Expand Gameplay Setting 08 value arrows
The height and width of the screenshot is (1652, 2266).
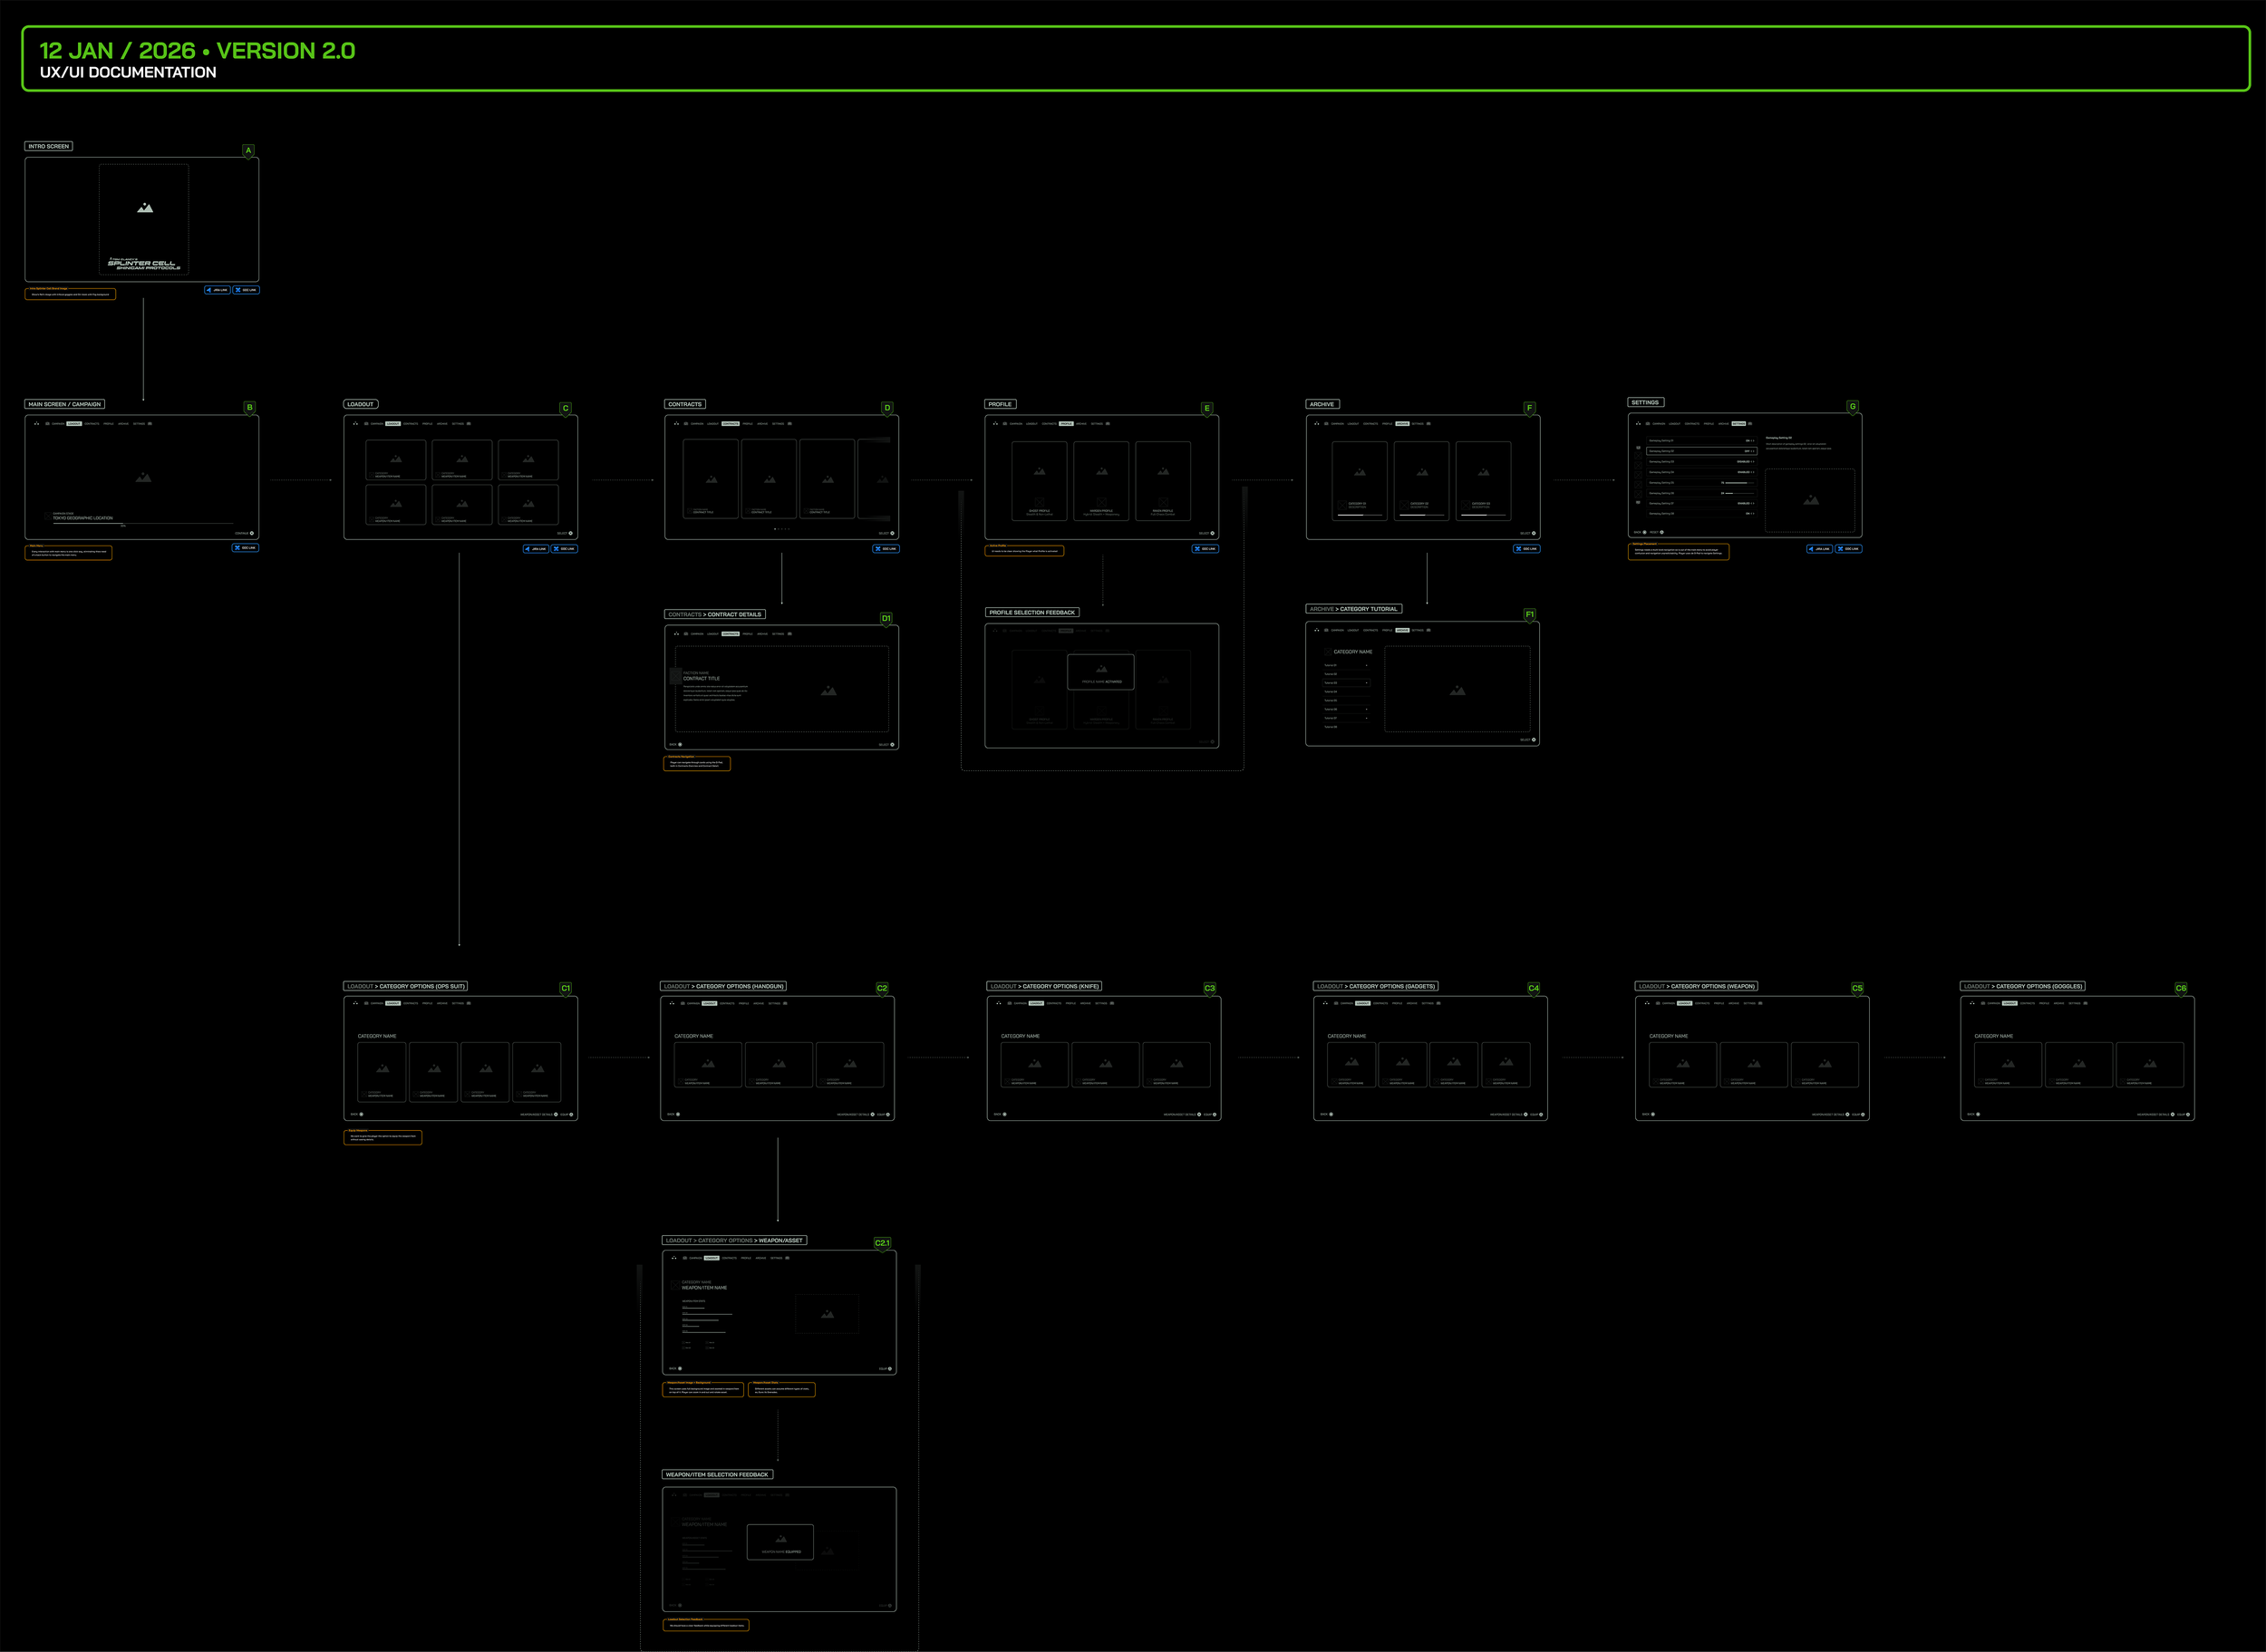click(x=1753, y=514)
